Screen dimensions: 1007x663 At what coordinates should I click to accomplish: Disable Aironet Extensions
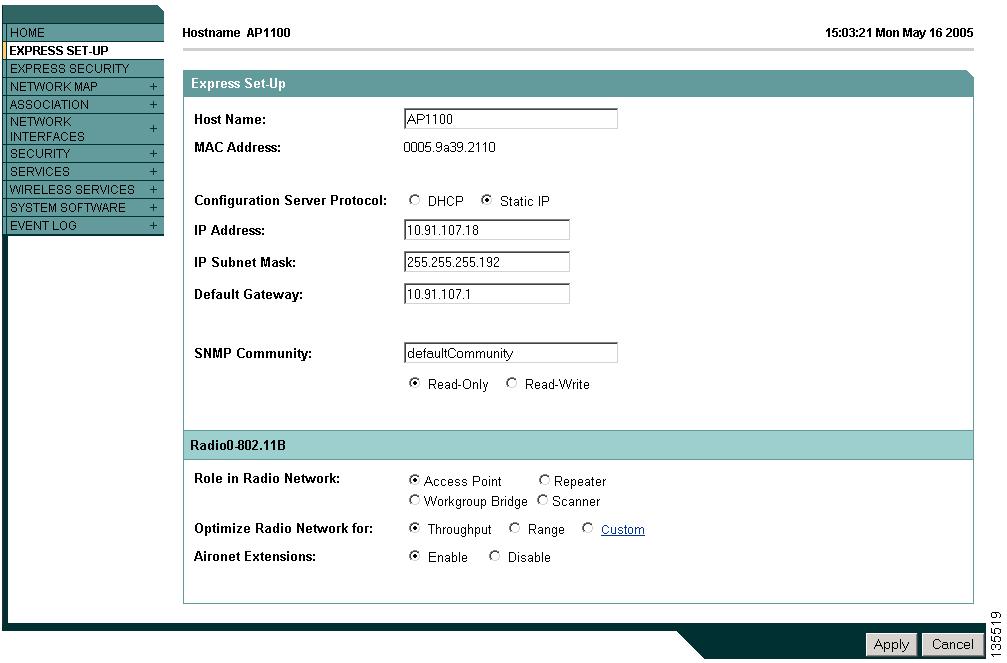494,556
